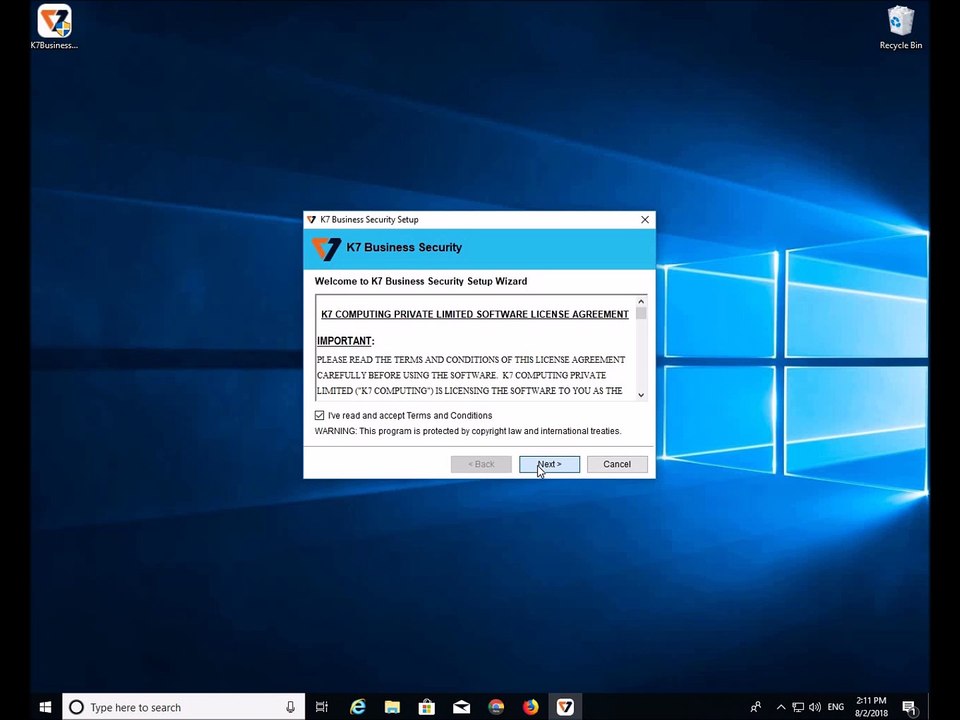The image size is (960, 720).
Task: Click the license agreement scrollbar thumb
Action: coord(641,313)
